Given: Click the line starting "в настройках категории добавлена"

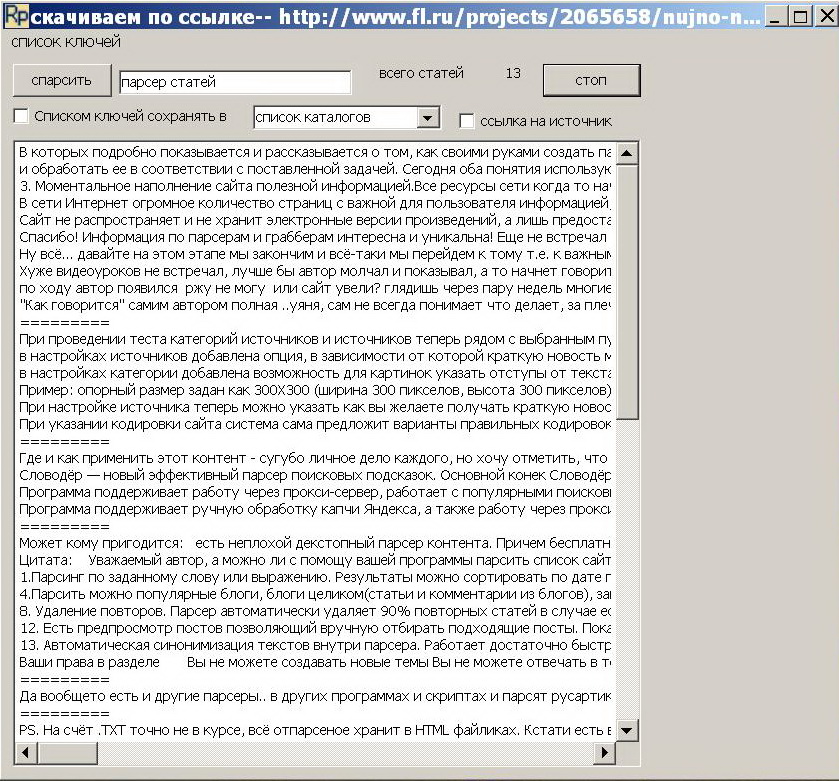Looking at the screenshot, I should coord(315,373).
